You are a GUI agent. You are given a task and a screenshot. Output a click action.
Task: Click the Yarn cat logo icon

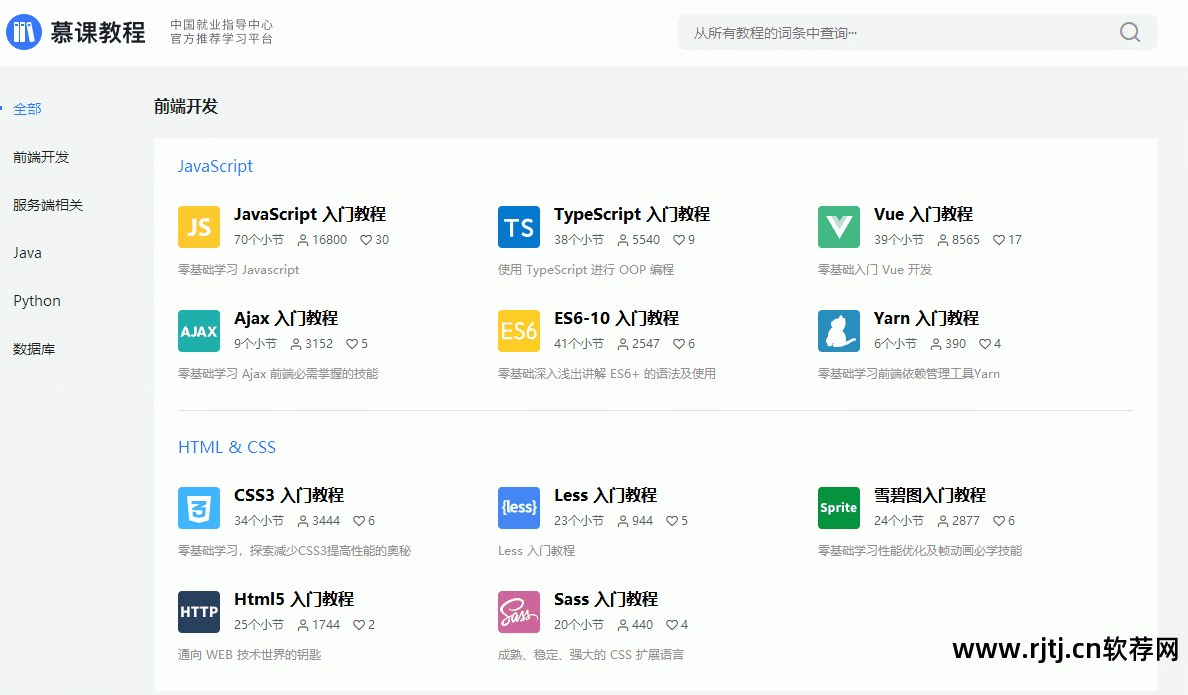(838, 331)
